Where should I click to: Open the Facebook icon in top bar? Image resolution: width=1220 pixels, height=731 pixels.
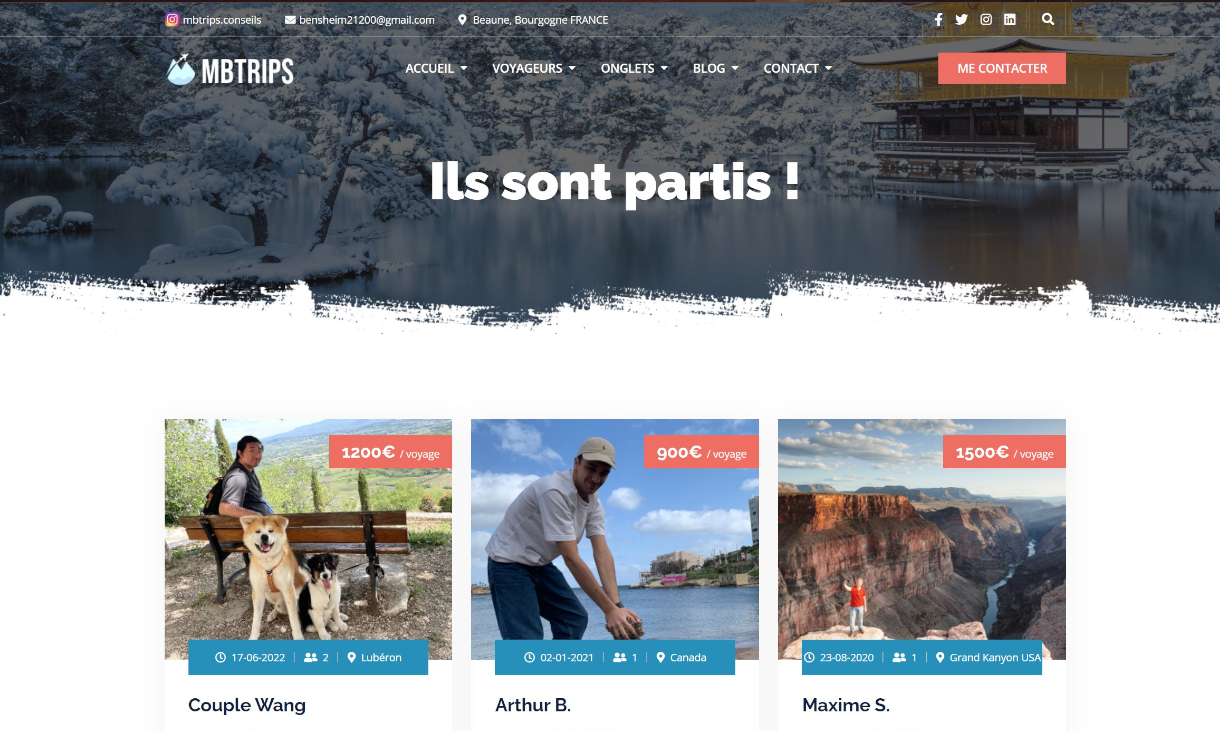click(x=938, y=19)
